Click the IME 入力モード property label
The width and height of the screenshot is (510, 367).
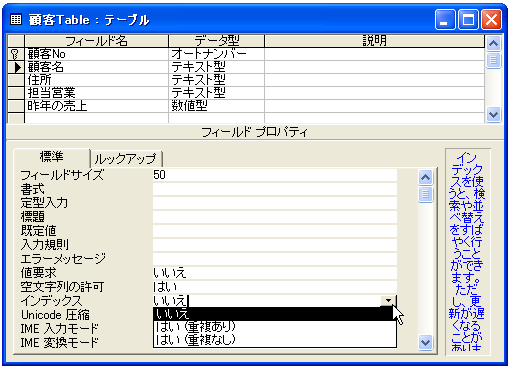pos(59,329)
